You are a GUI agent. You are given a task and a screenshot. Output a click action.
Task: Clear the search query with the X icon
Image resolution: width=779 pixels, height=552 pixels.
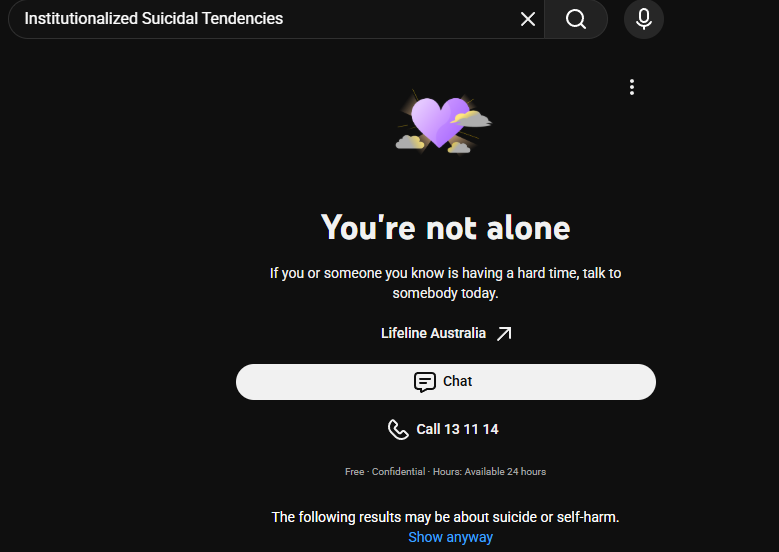coord(528,19)
